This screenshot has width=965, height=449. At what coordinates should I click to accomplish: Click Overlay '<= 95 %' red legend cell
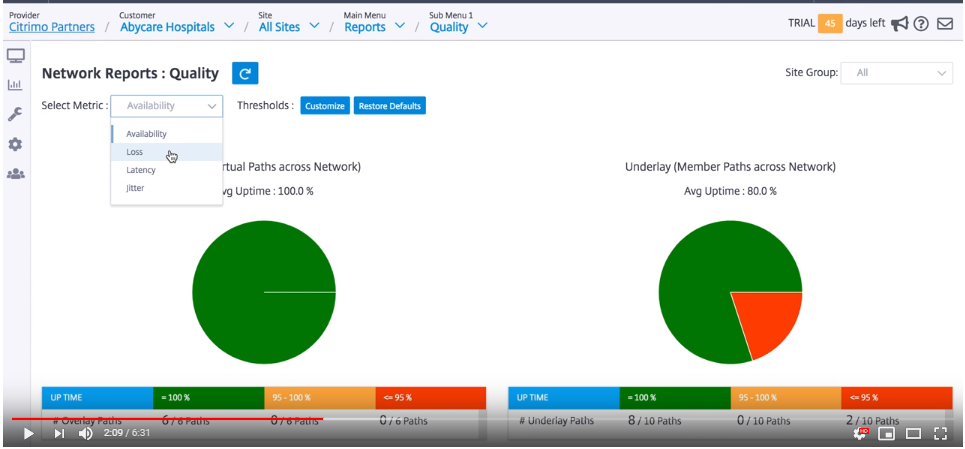[431, 397]
